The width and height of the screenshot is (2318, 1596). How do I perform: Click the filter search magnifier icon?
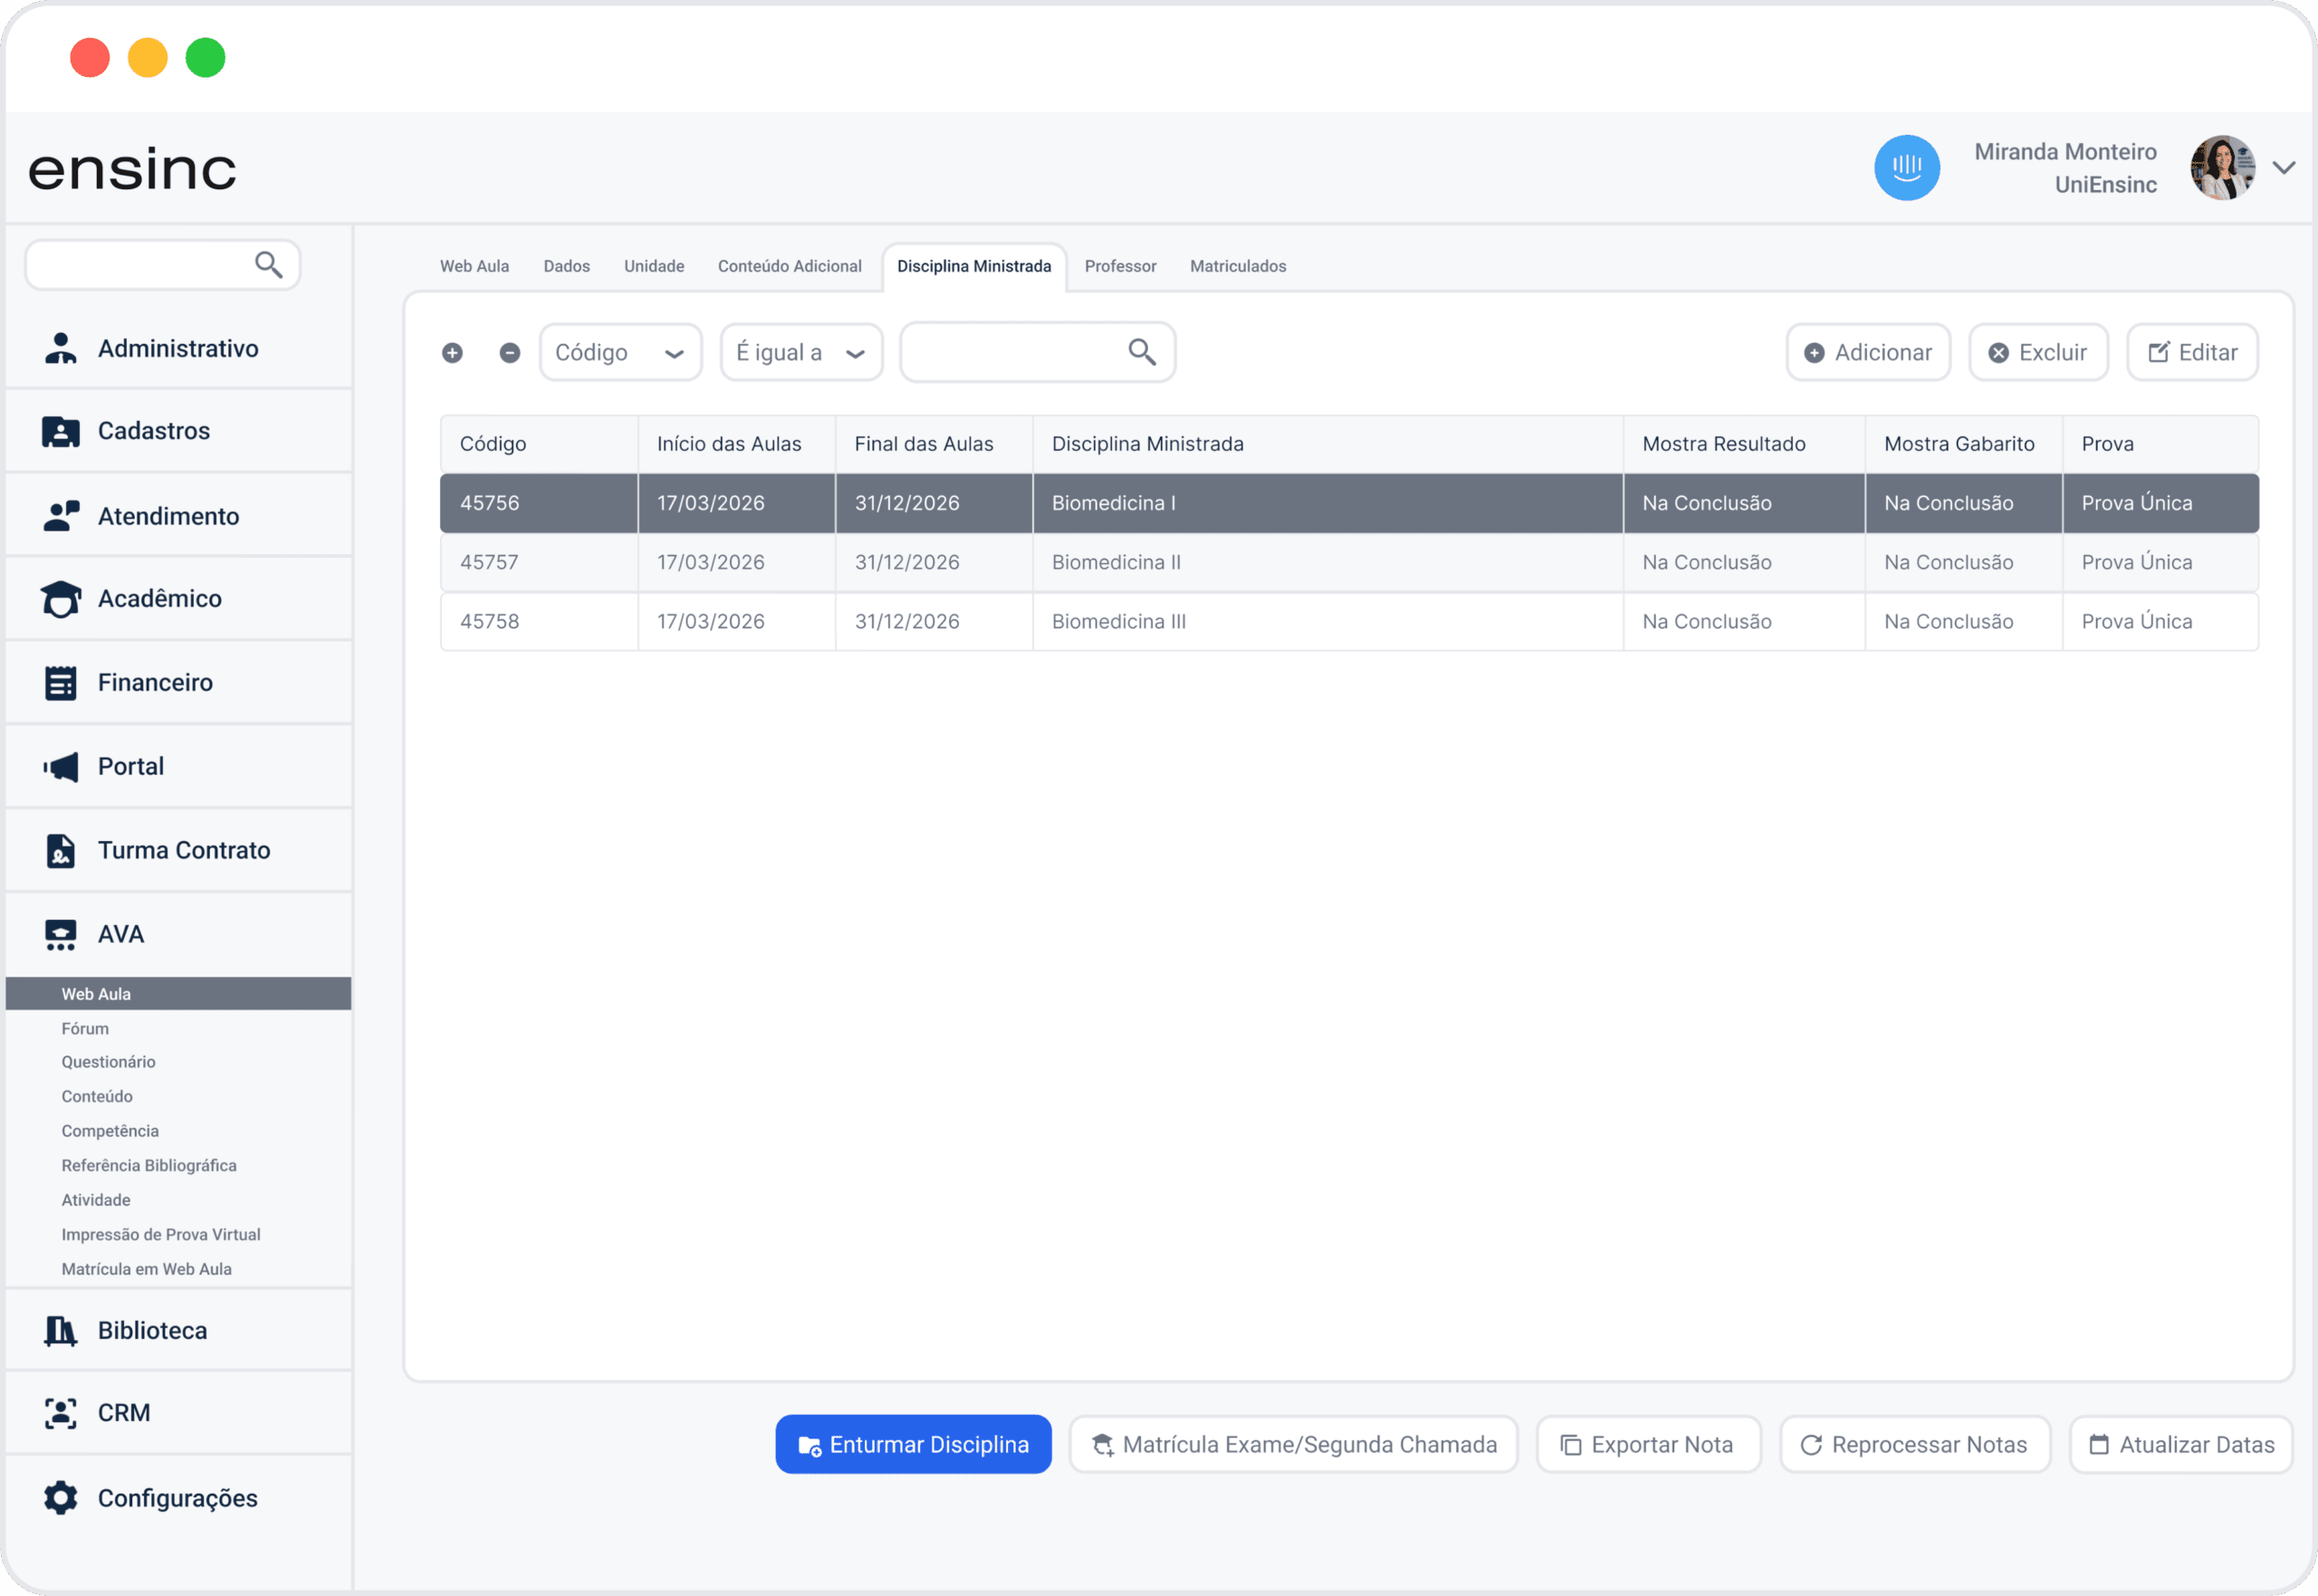1142,352
